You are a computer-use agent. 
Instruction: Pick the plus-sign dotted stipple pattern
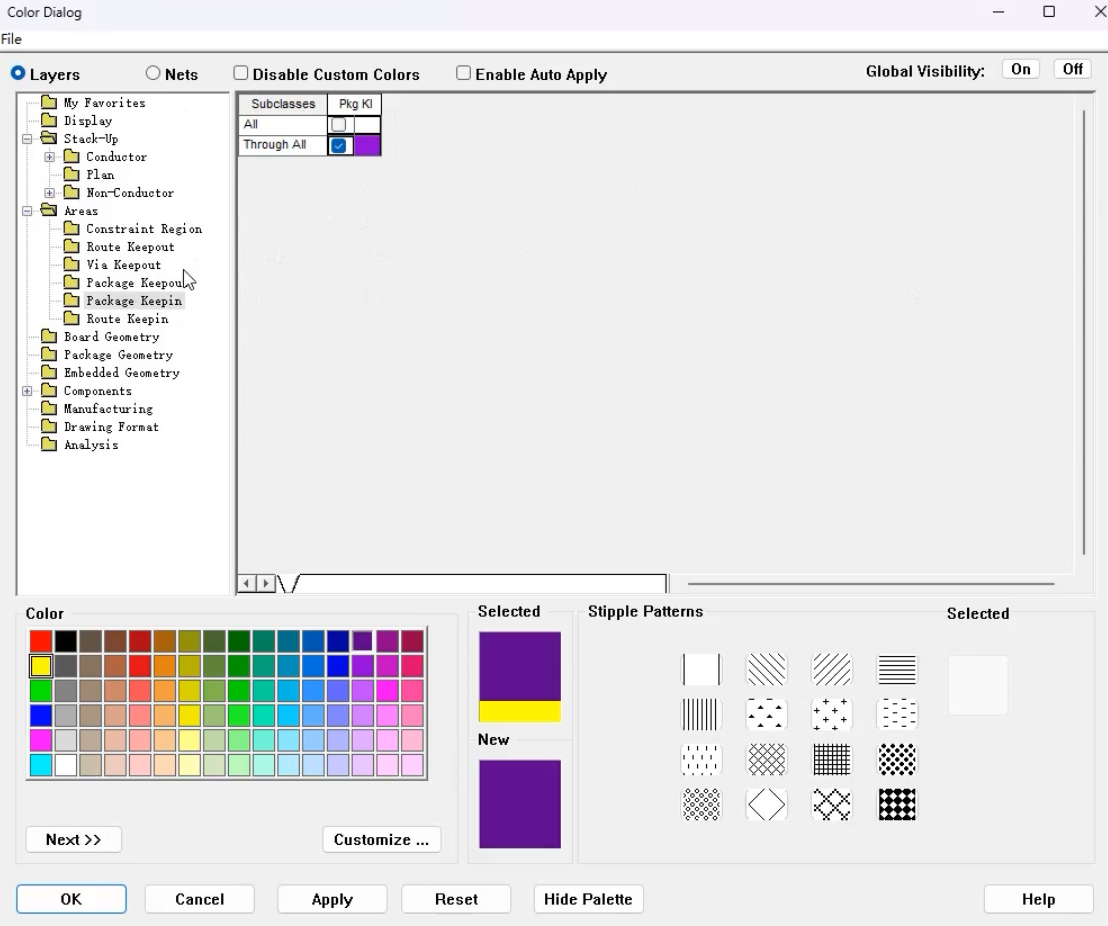point(832,715)
